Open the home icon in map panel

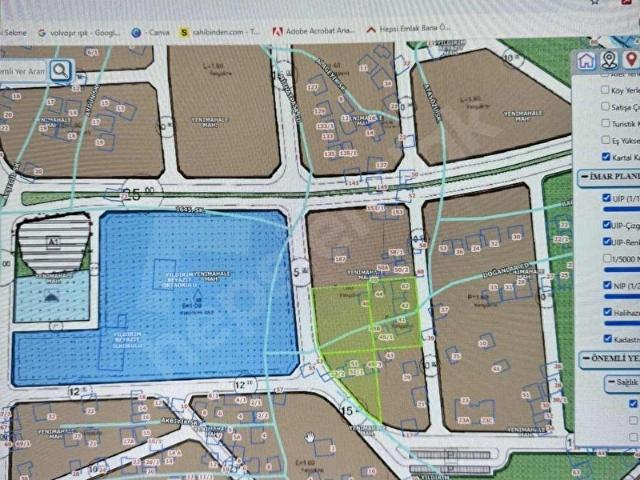click(x=587, y=60)
